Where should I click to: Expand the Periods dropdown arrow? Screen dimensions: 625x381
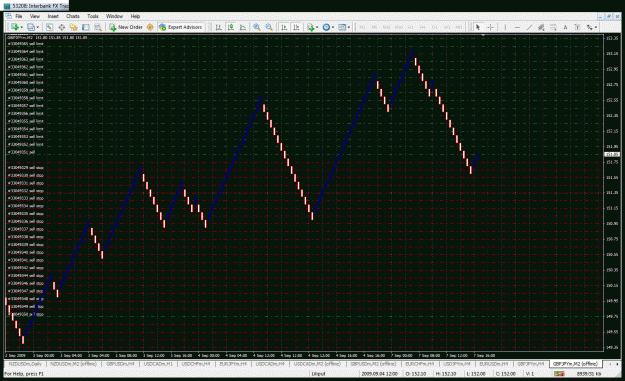(333, 27)
